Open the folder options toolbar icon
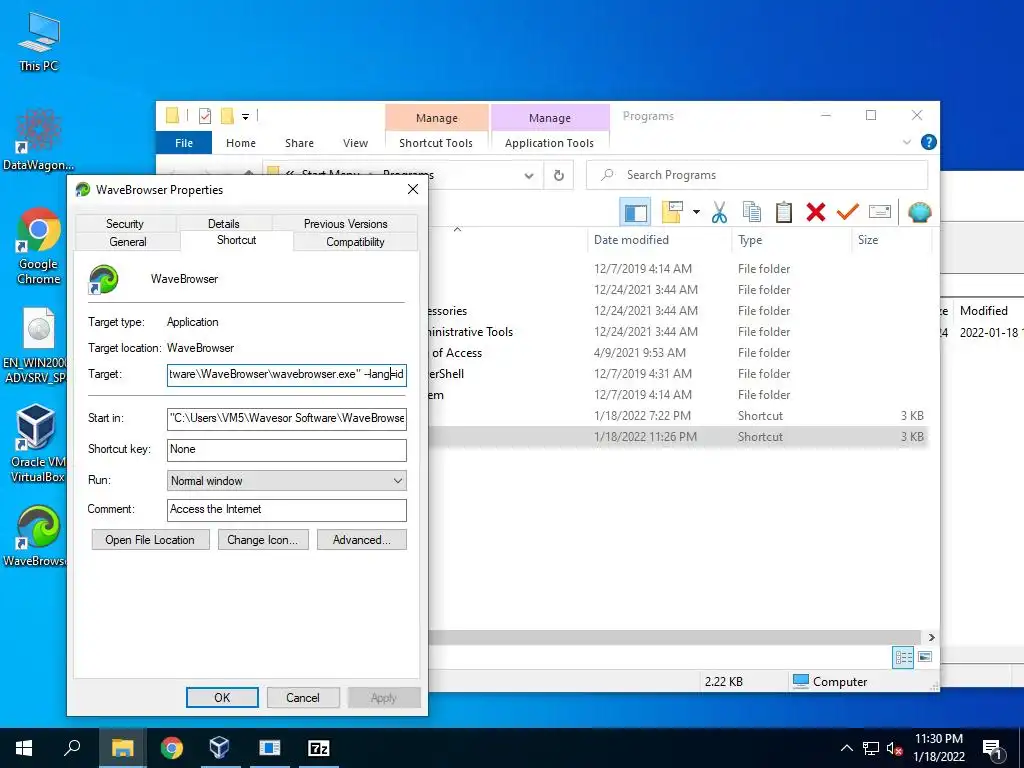The width and height of the screenshot is (1024, 768). click(x=673, y=212)
